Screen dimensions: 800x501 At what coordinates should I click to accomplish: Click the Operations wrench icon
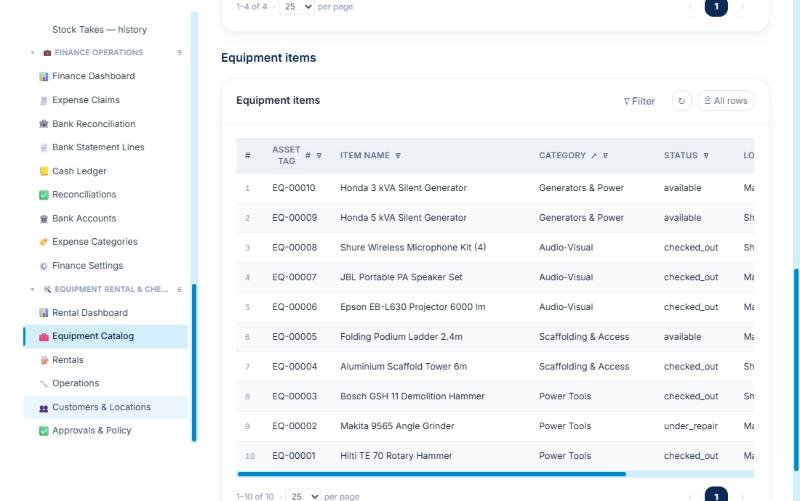[x=44, y=383]
